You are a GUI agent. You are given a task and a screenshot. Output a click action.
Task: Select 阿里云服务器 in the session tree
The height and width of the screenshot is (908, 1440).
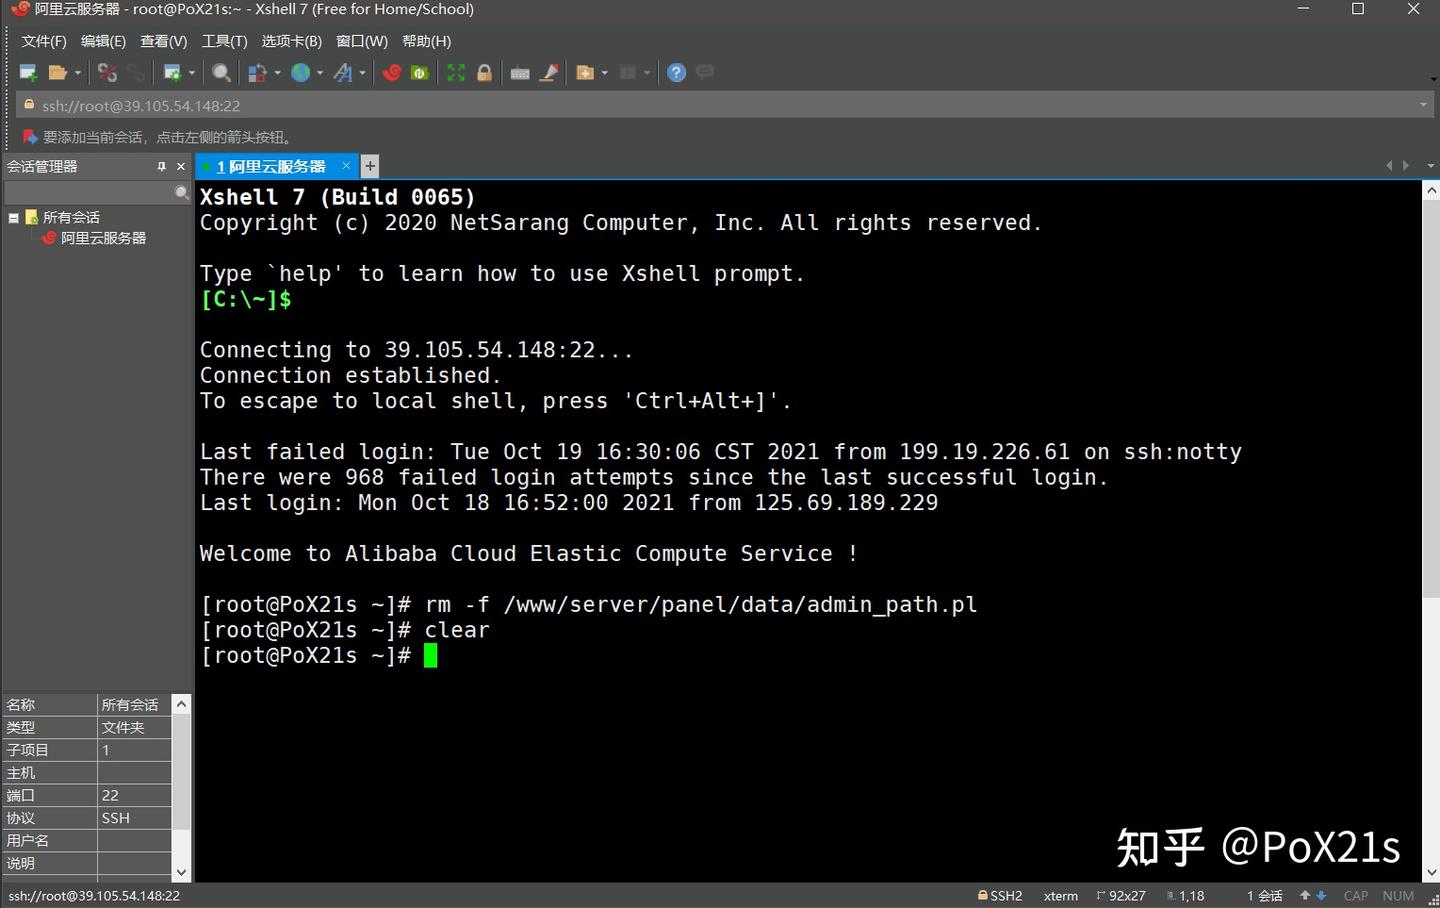click(x=103, y=238)
